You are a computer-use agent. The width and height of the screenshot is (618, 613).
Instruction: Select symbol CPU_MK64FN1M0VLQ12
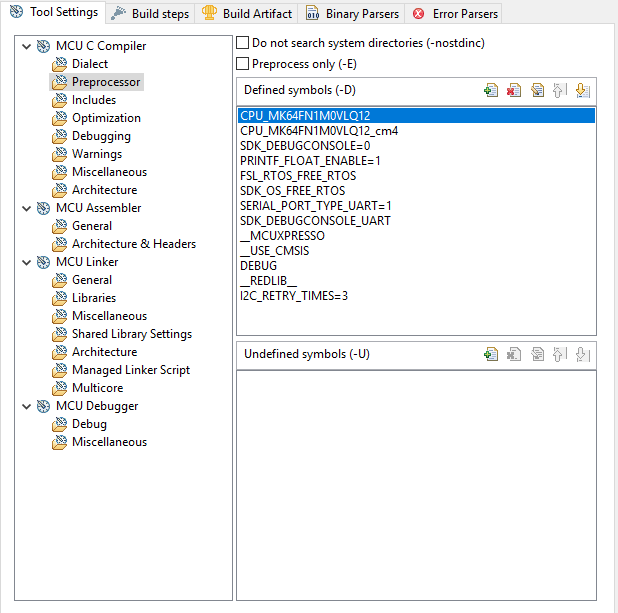coord(416,116)
